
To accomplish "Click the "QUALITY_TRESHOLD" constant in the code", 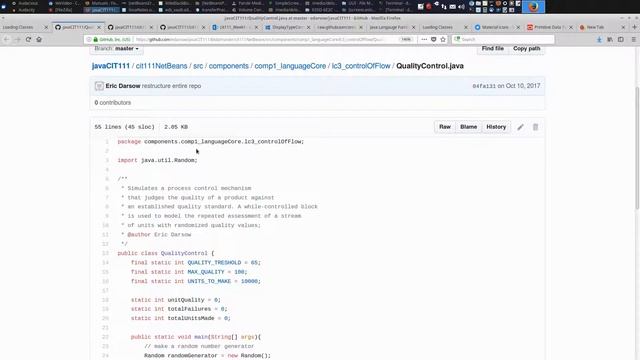I will 214,263.
